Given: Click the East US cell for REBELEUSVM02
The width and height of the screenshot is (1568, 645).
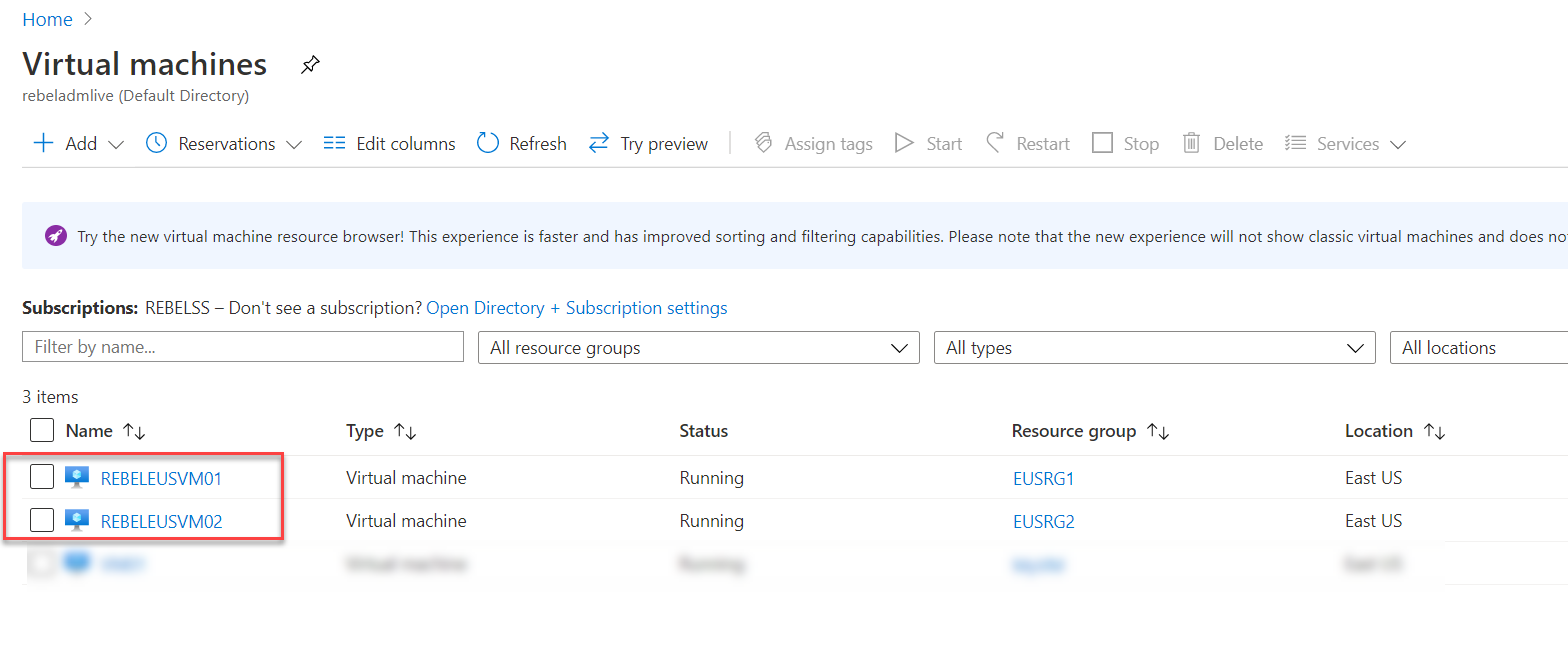Looking at the screenshot, I should click(x=1374, y=521).
